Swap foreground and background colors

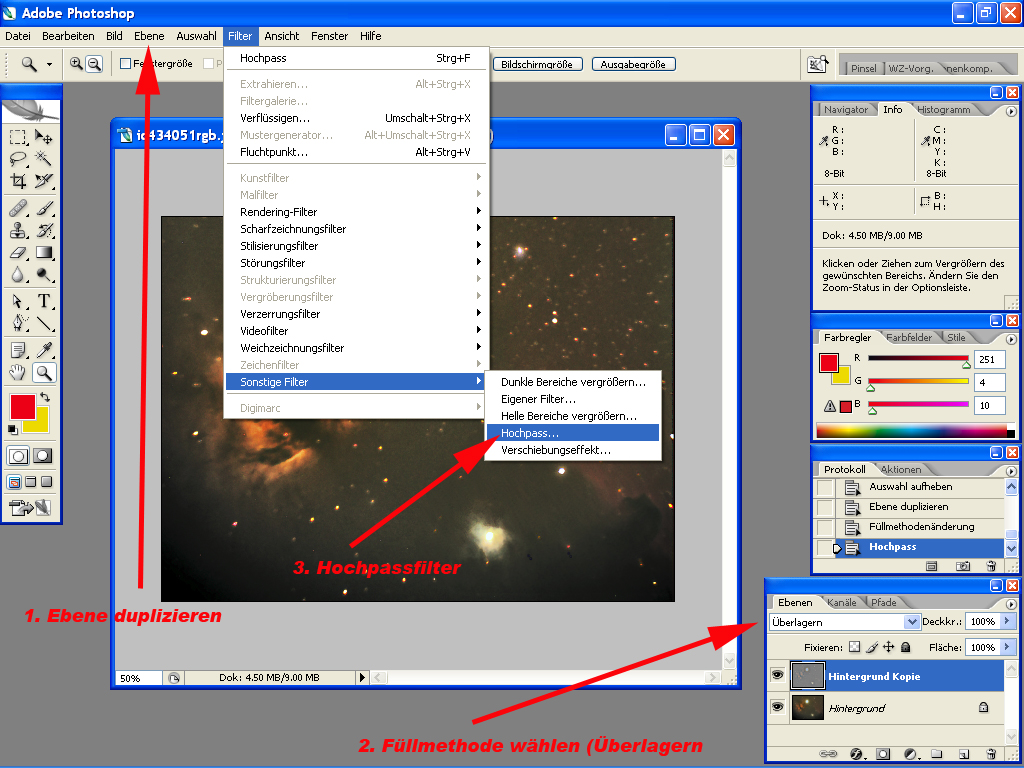pyautogui.click(x=44, y=396)
